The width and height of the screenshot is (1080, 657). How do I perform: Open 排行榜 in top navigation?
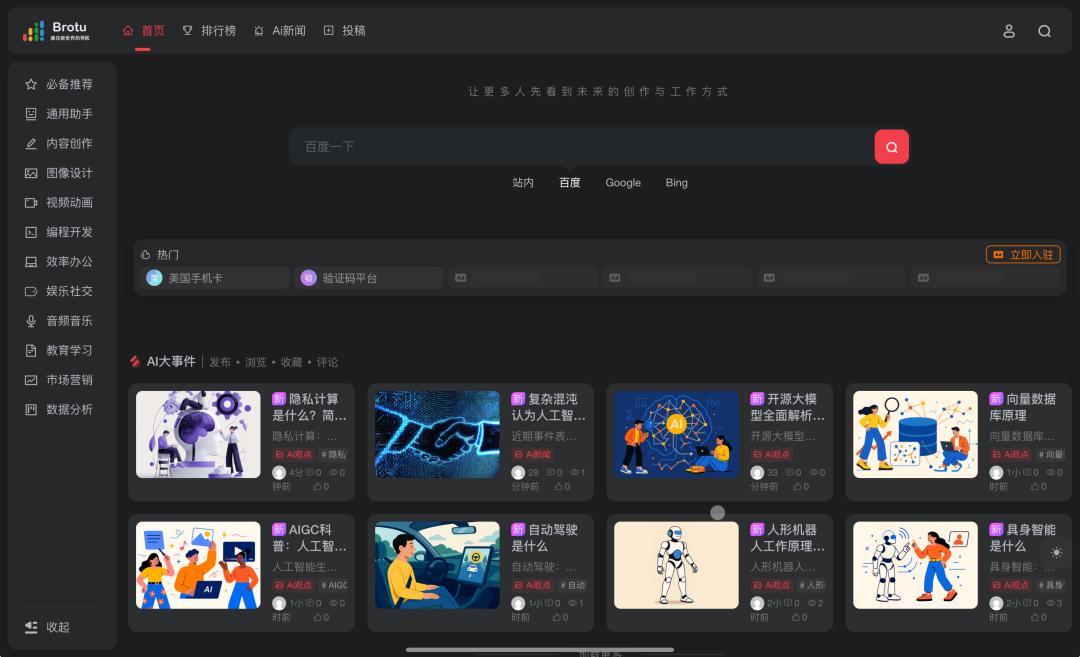pyautogui.click(x=209, y=31)
